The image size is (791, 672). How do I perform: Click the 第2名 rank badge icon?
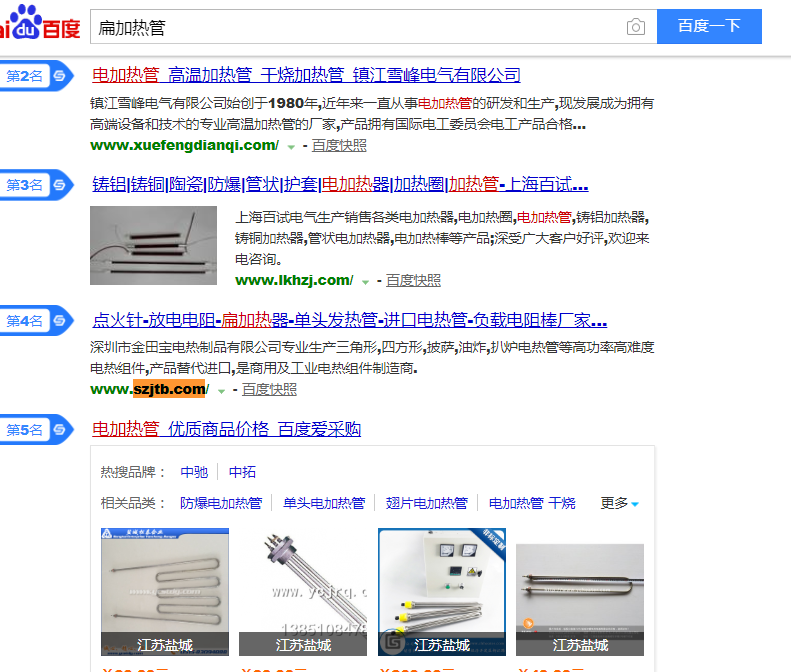[35, 76]
